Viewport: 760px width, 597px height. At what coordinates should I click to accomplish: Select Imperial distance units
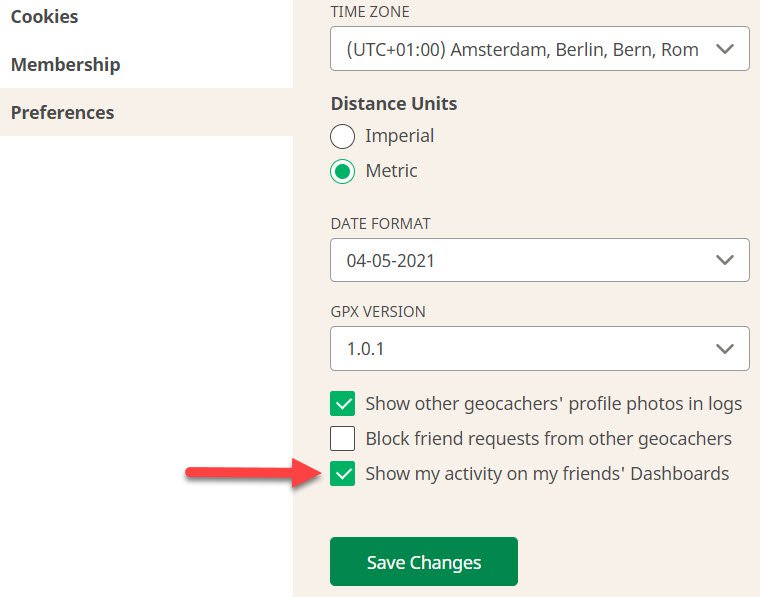point(342,136)
